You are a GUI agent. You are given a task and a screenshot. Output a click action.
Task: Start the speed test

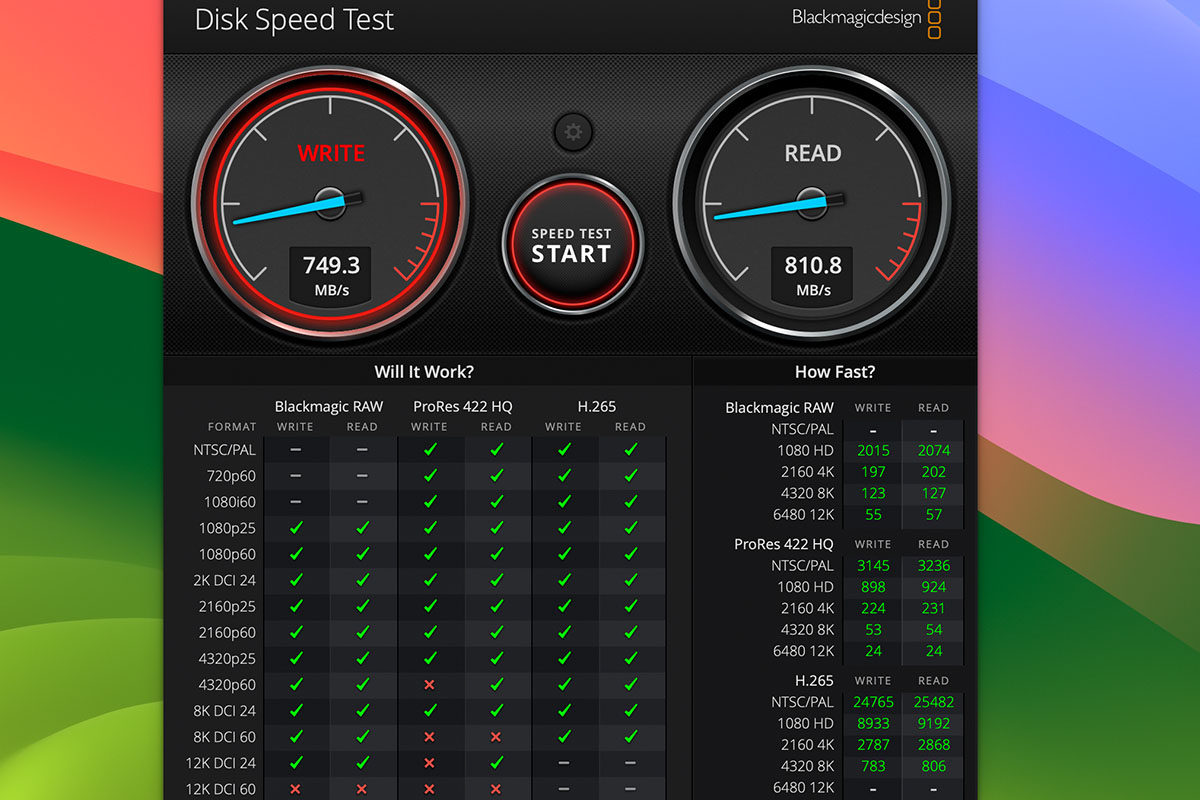tap(571, 245)
